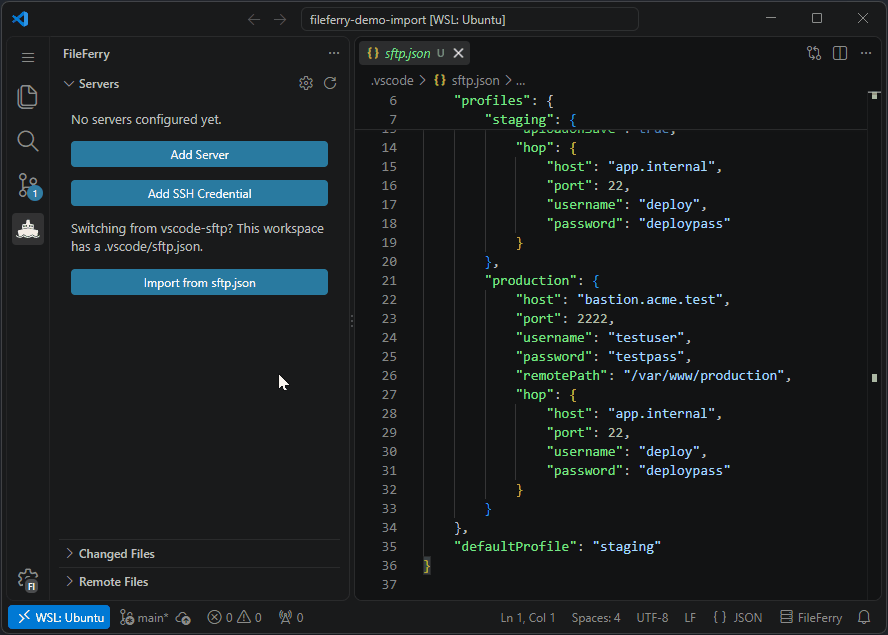The height and width of the screenshot is (635, 888).
Task: Select the sftp.json editor tab
Action: pyautogui.click(x=415, y=53)
